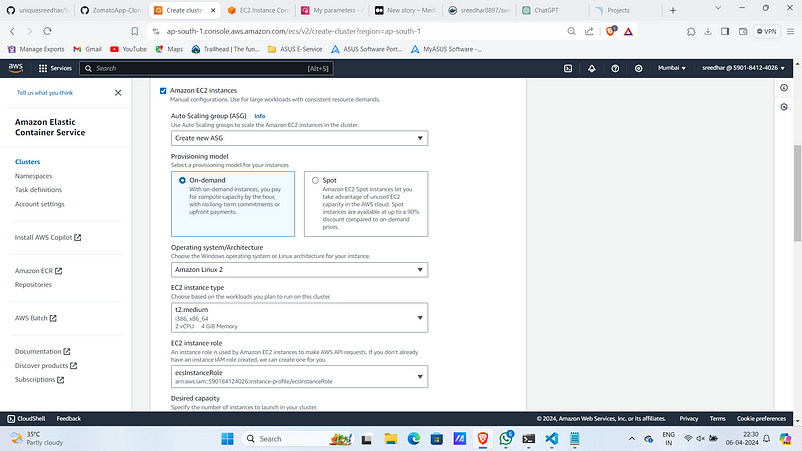Open the Mumbai region selector

tap(672, 68)
